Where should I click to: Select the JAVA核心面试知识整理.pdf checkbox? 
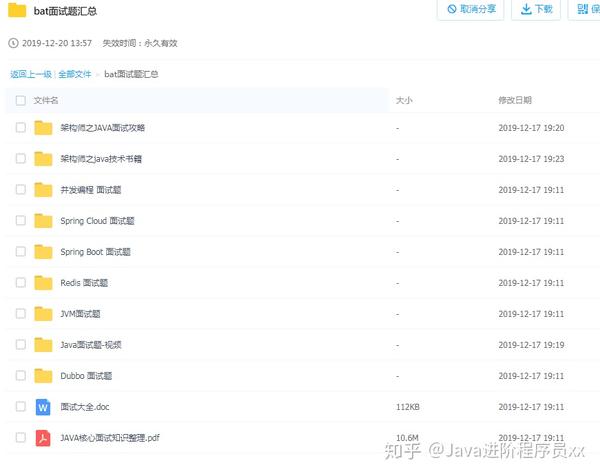[x=21, y=437]
